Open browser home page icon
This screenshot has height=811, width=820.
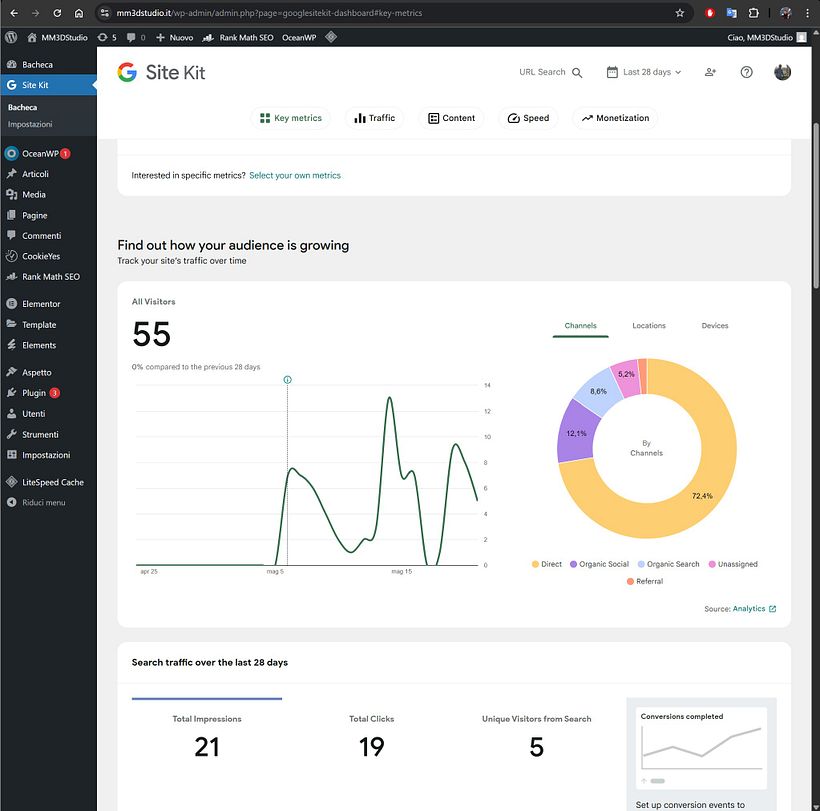(x=78, y=13)
